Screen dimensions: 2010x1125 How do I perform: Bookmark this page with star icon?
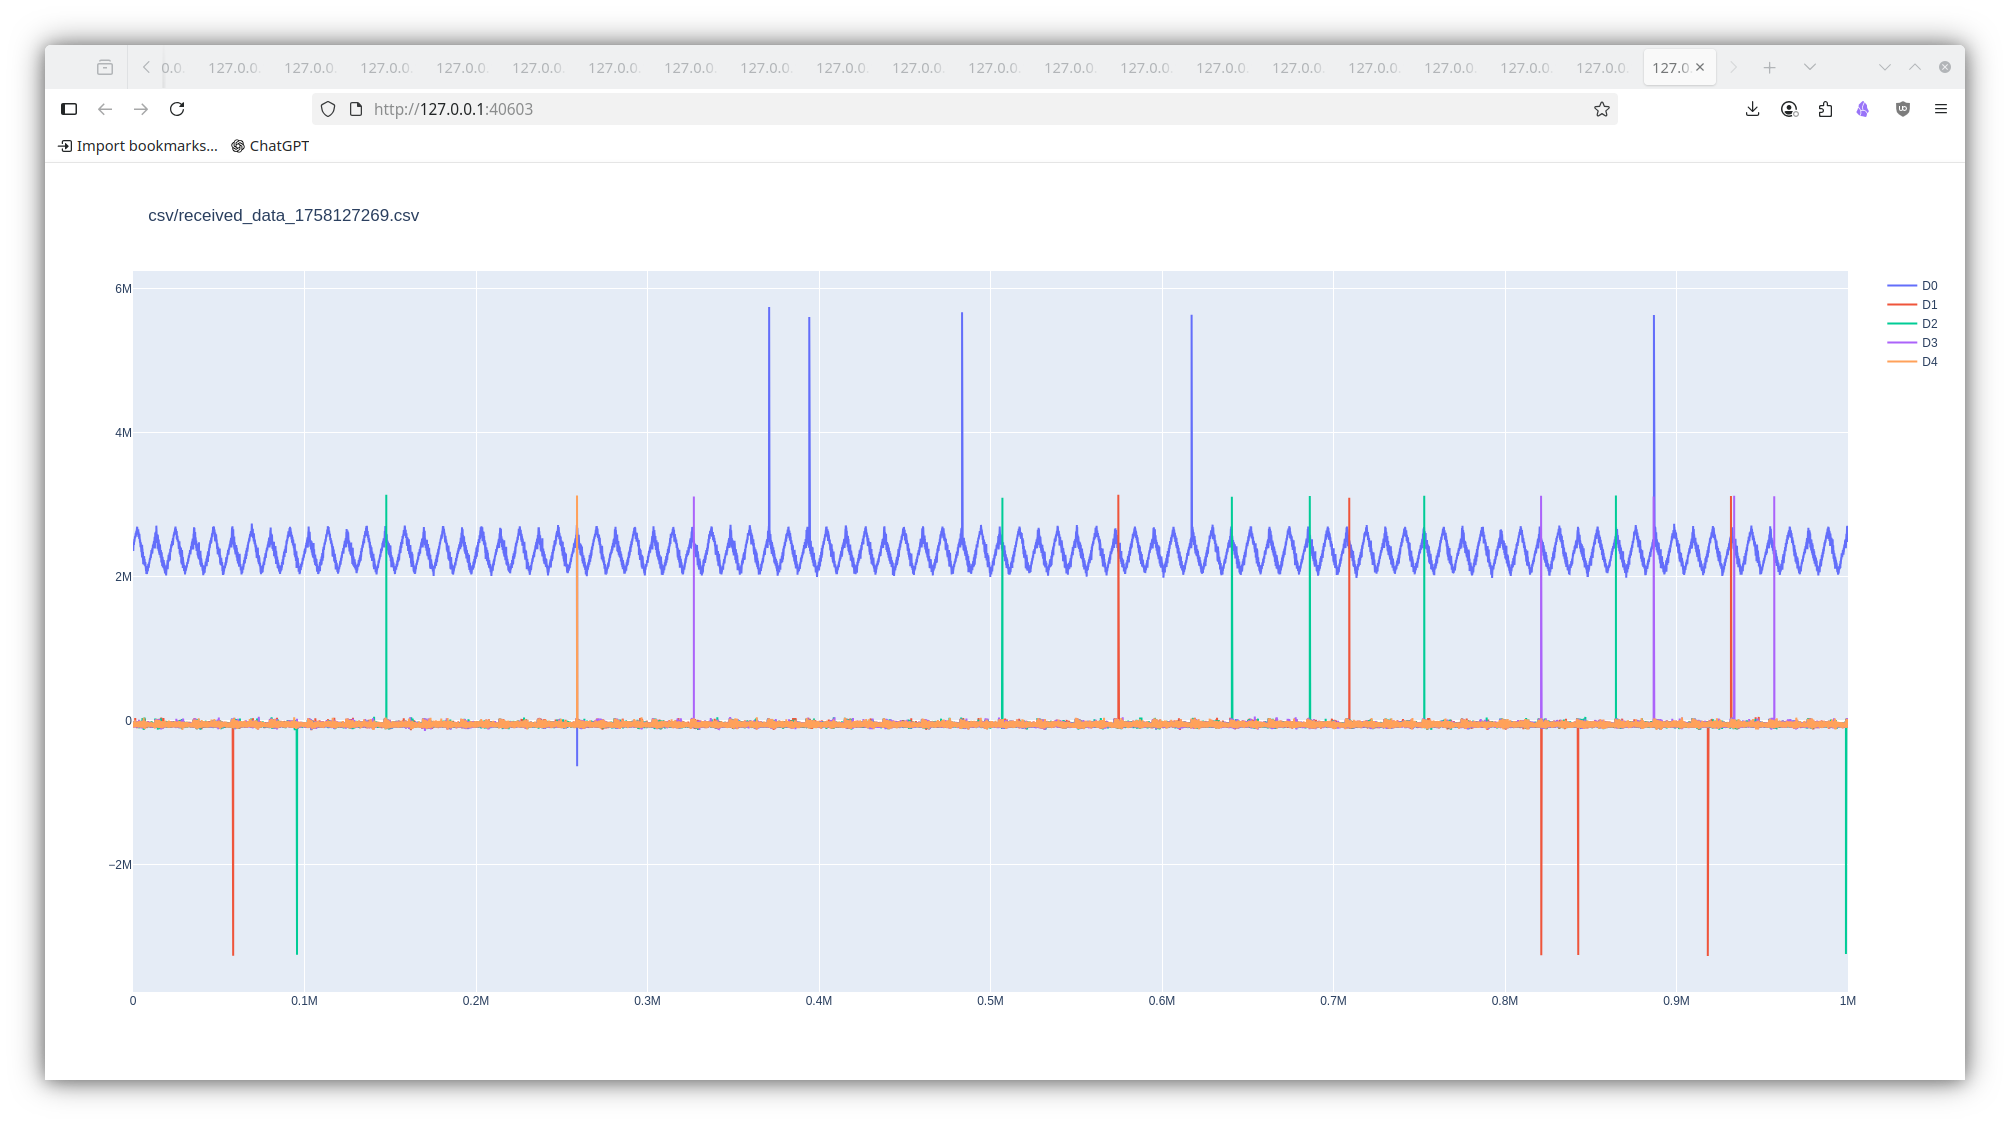(1602, 109)
